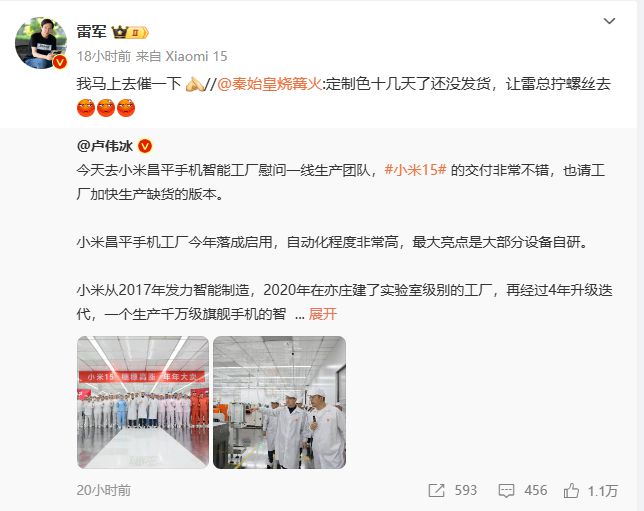Expand full post text with 展开
644x511 pixels.
click(322, 314)
